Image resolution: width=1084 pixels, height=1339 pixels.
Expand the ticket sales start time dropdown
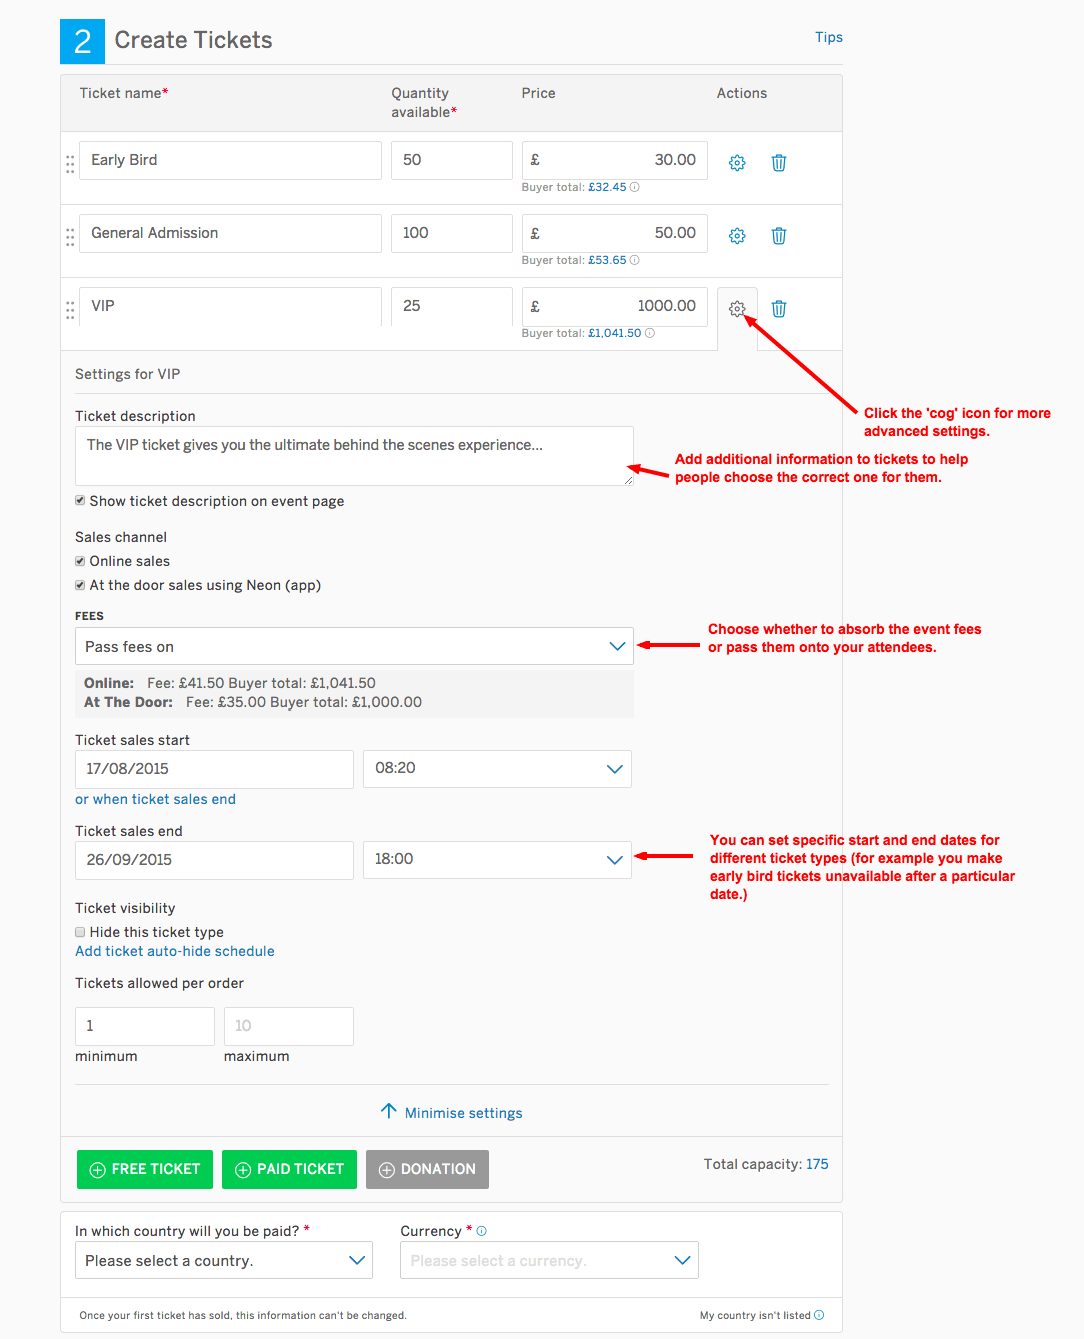(497, 769)
